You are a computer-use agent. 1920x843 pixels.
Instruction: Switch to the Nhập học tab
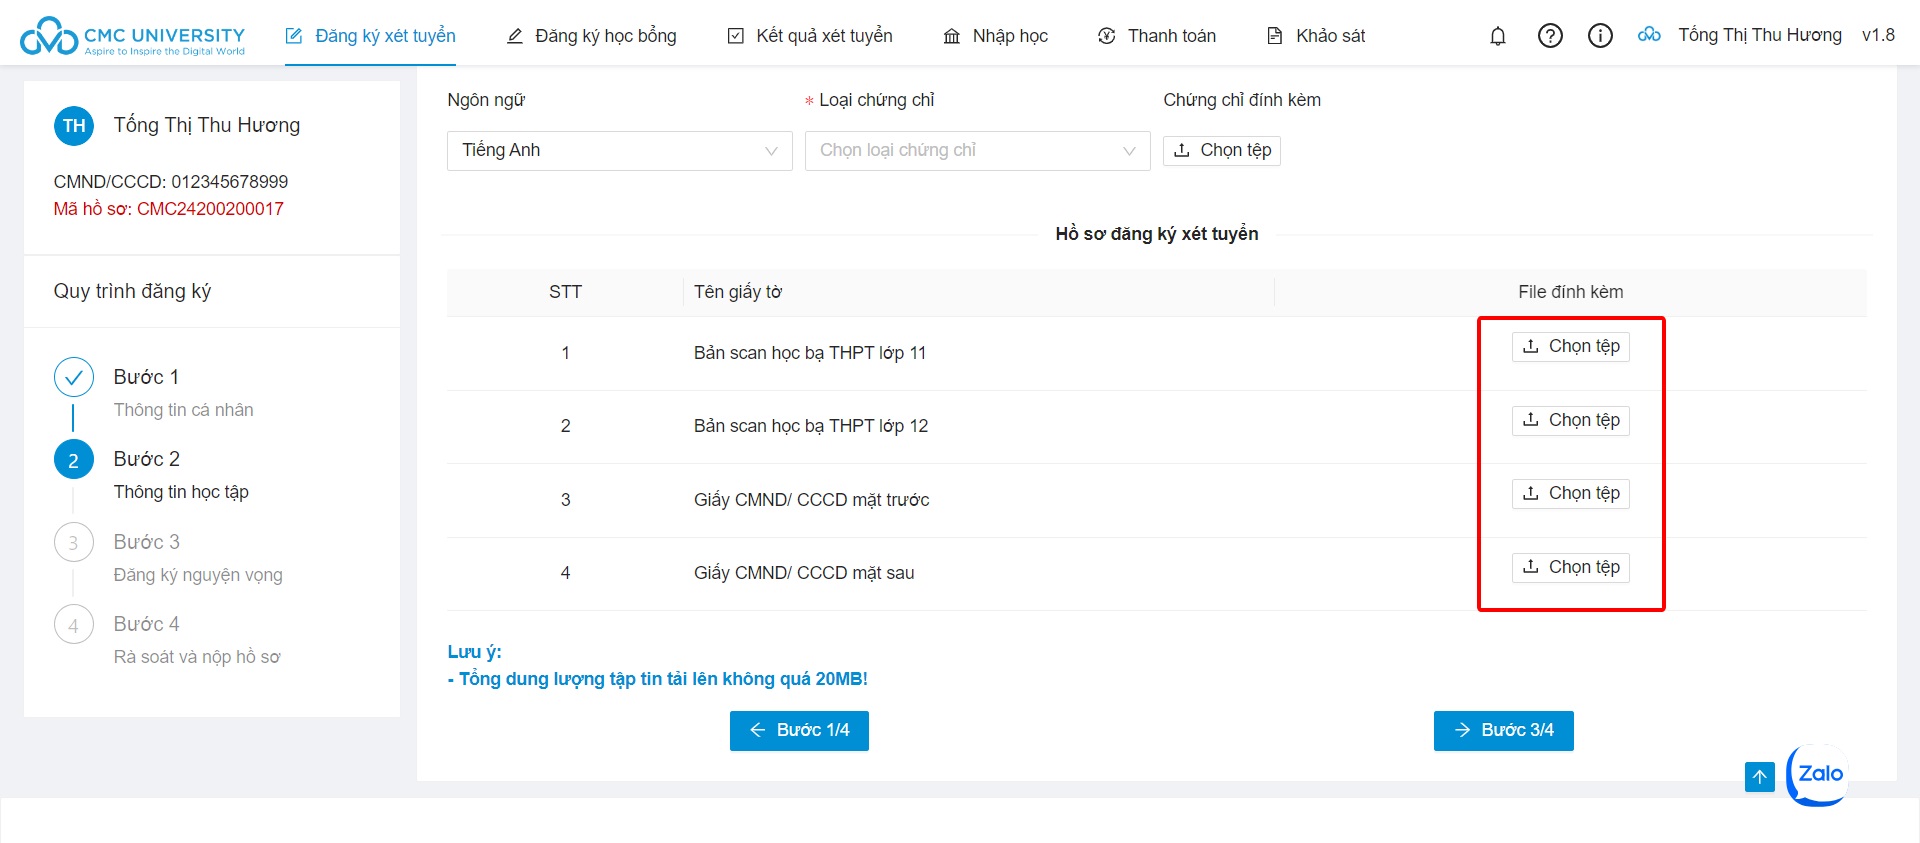[x=996, y=36]
